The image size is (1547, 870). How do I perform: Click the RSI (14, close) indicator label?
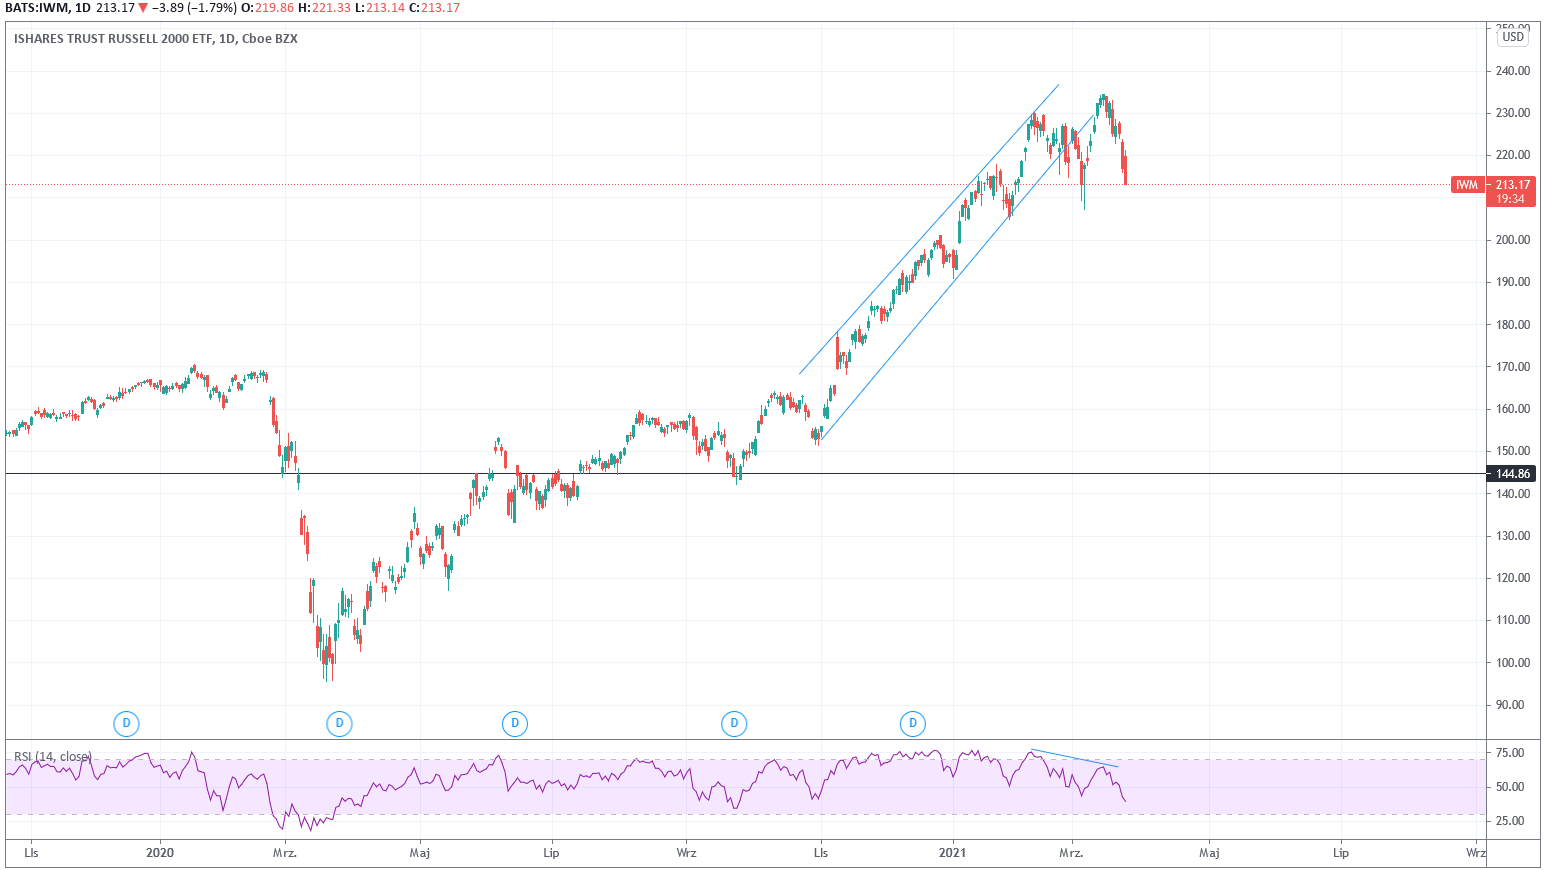[53, 756]
